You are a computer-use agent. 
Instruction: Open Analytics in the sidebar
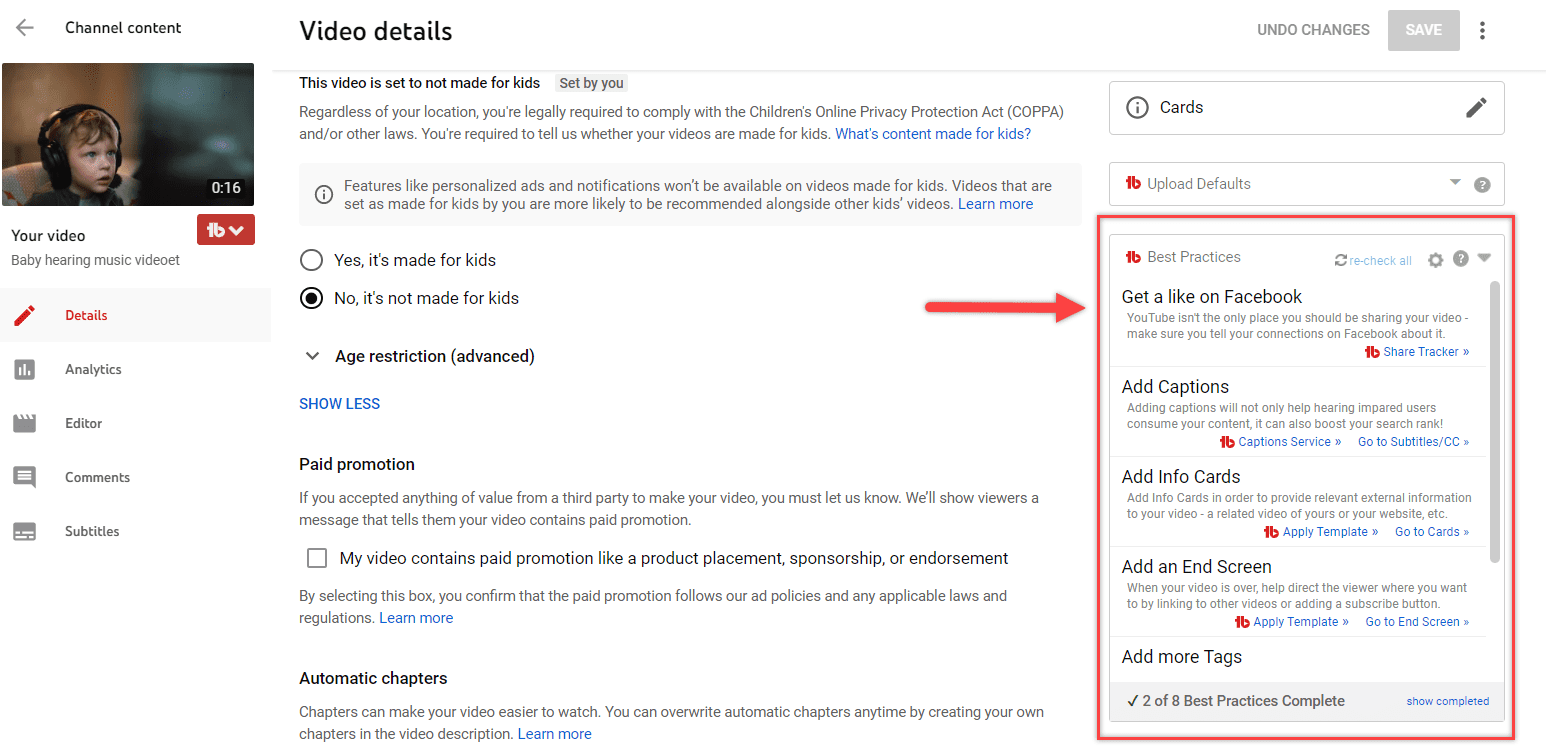tap(93, 369)
